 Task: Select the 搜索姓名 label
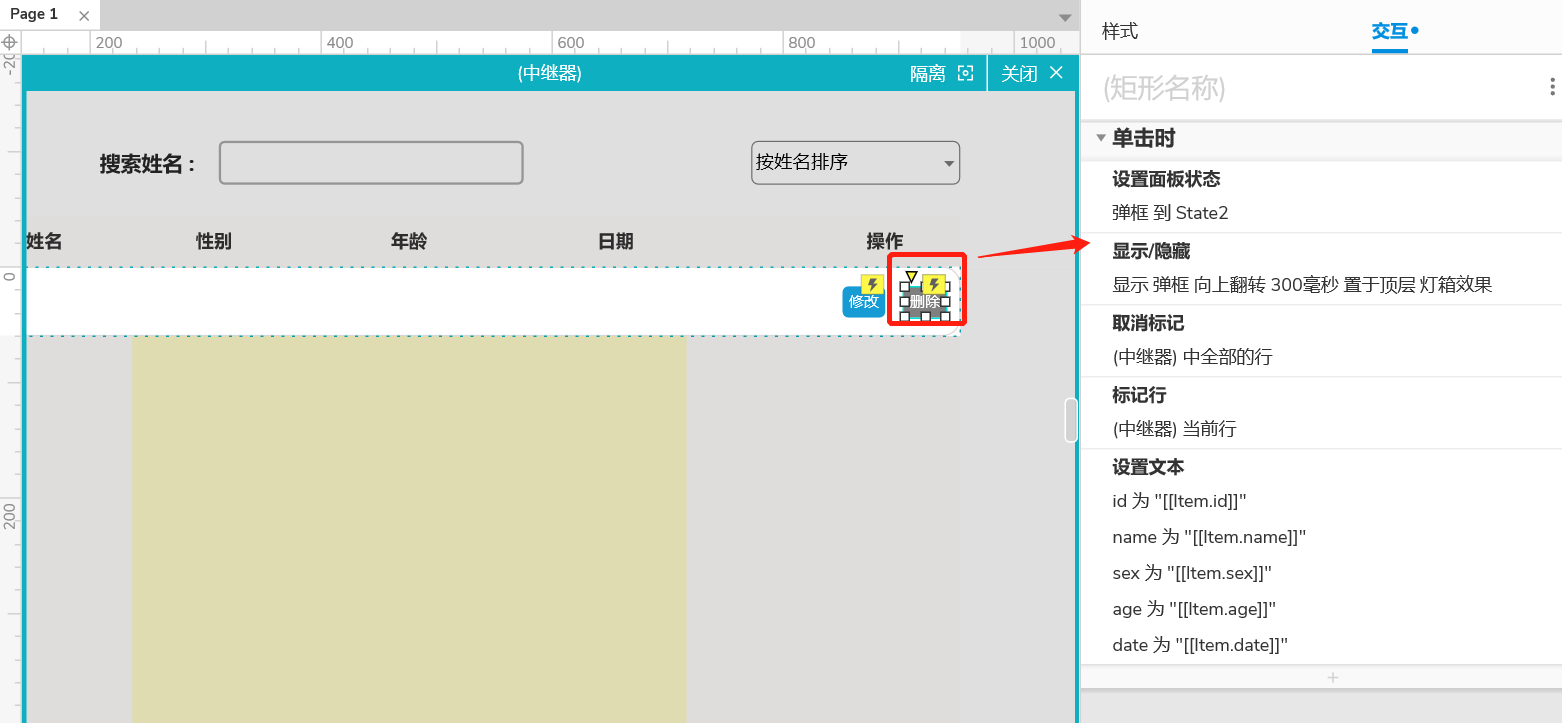click(x=147, y=164)
